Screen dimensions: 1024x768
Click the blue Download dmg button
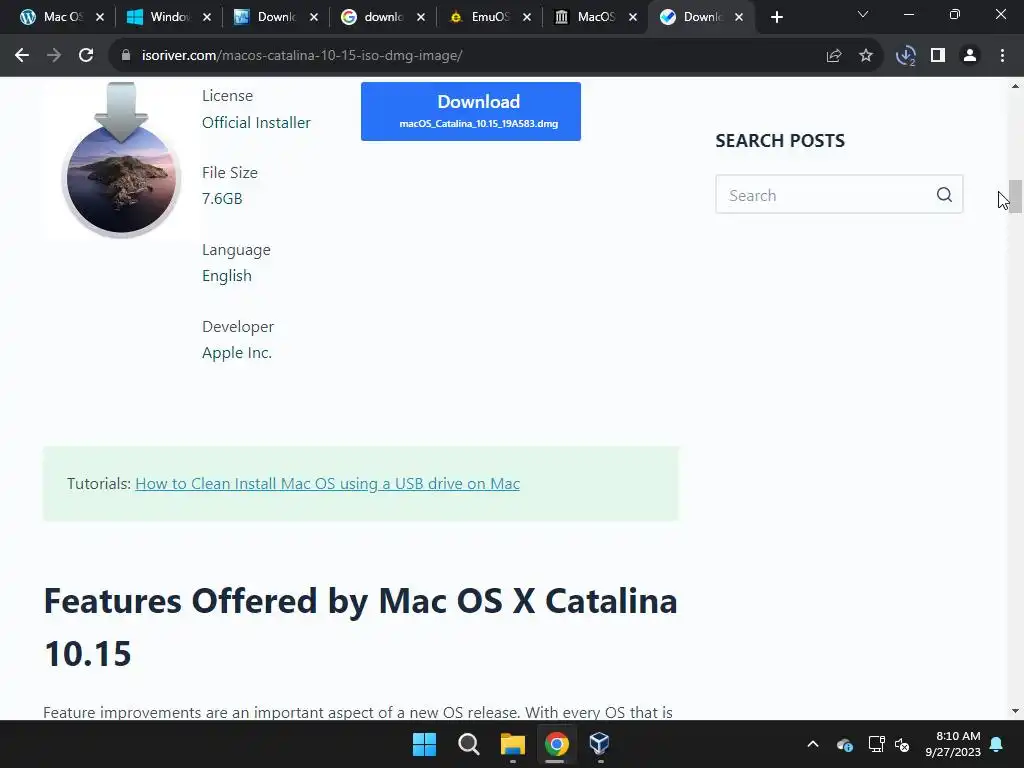[471, 111]
